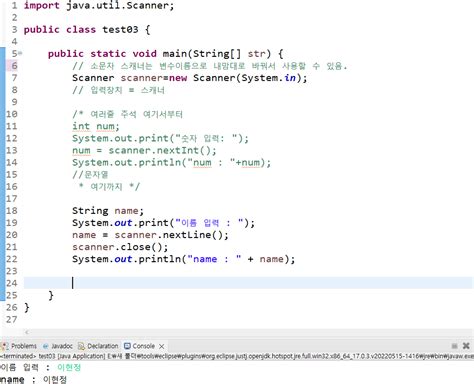Collapse the main method fold marker at line 5
The image size is (474, 384).
point(20,53)
